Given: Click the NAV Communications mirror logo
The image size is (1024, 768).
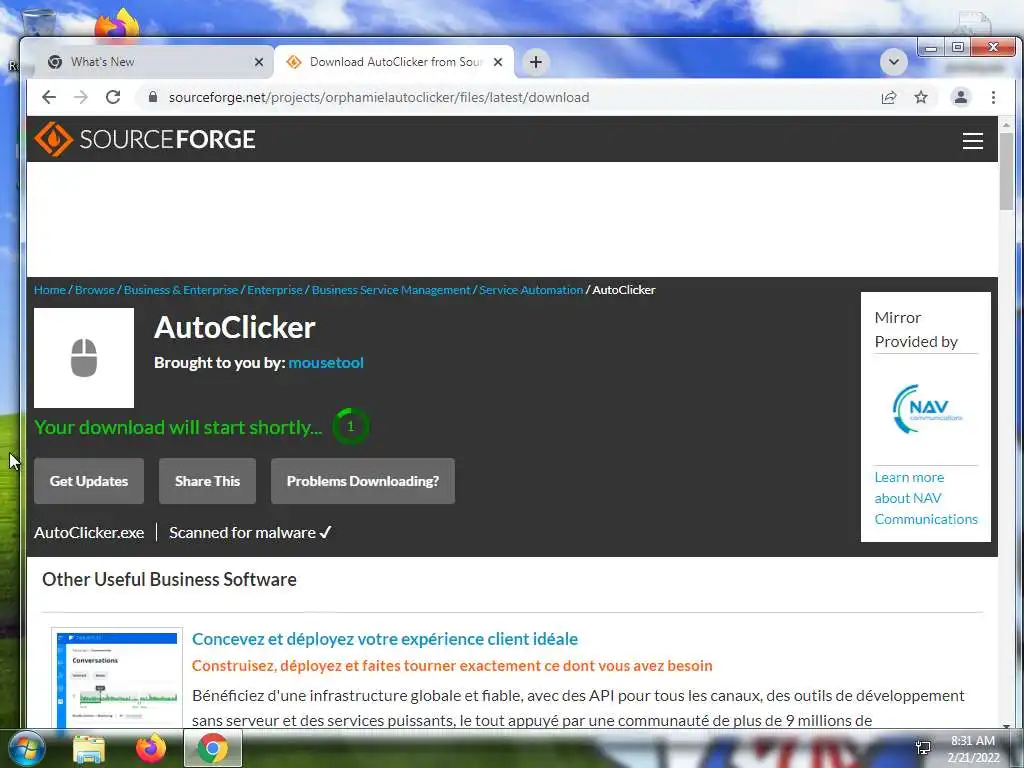Looking at the screenshot, I should point(926,409).
